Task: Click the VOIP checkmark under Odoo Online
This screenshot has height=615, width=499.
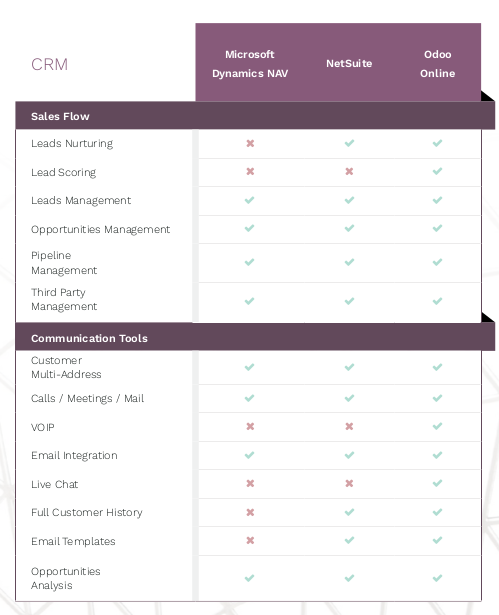Action: coord(437,426)
